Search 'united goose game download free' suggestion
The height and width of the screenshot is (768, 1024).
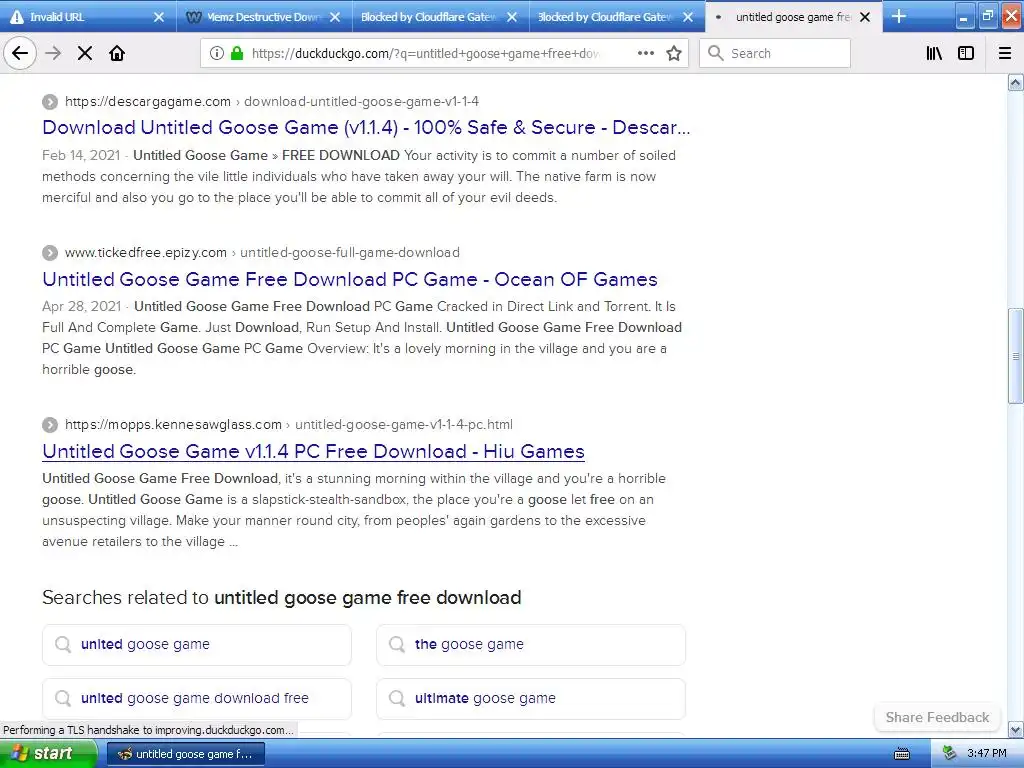[197, 699]
